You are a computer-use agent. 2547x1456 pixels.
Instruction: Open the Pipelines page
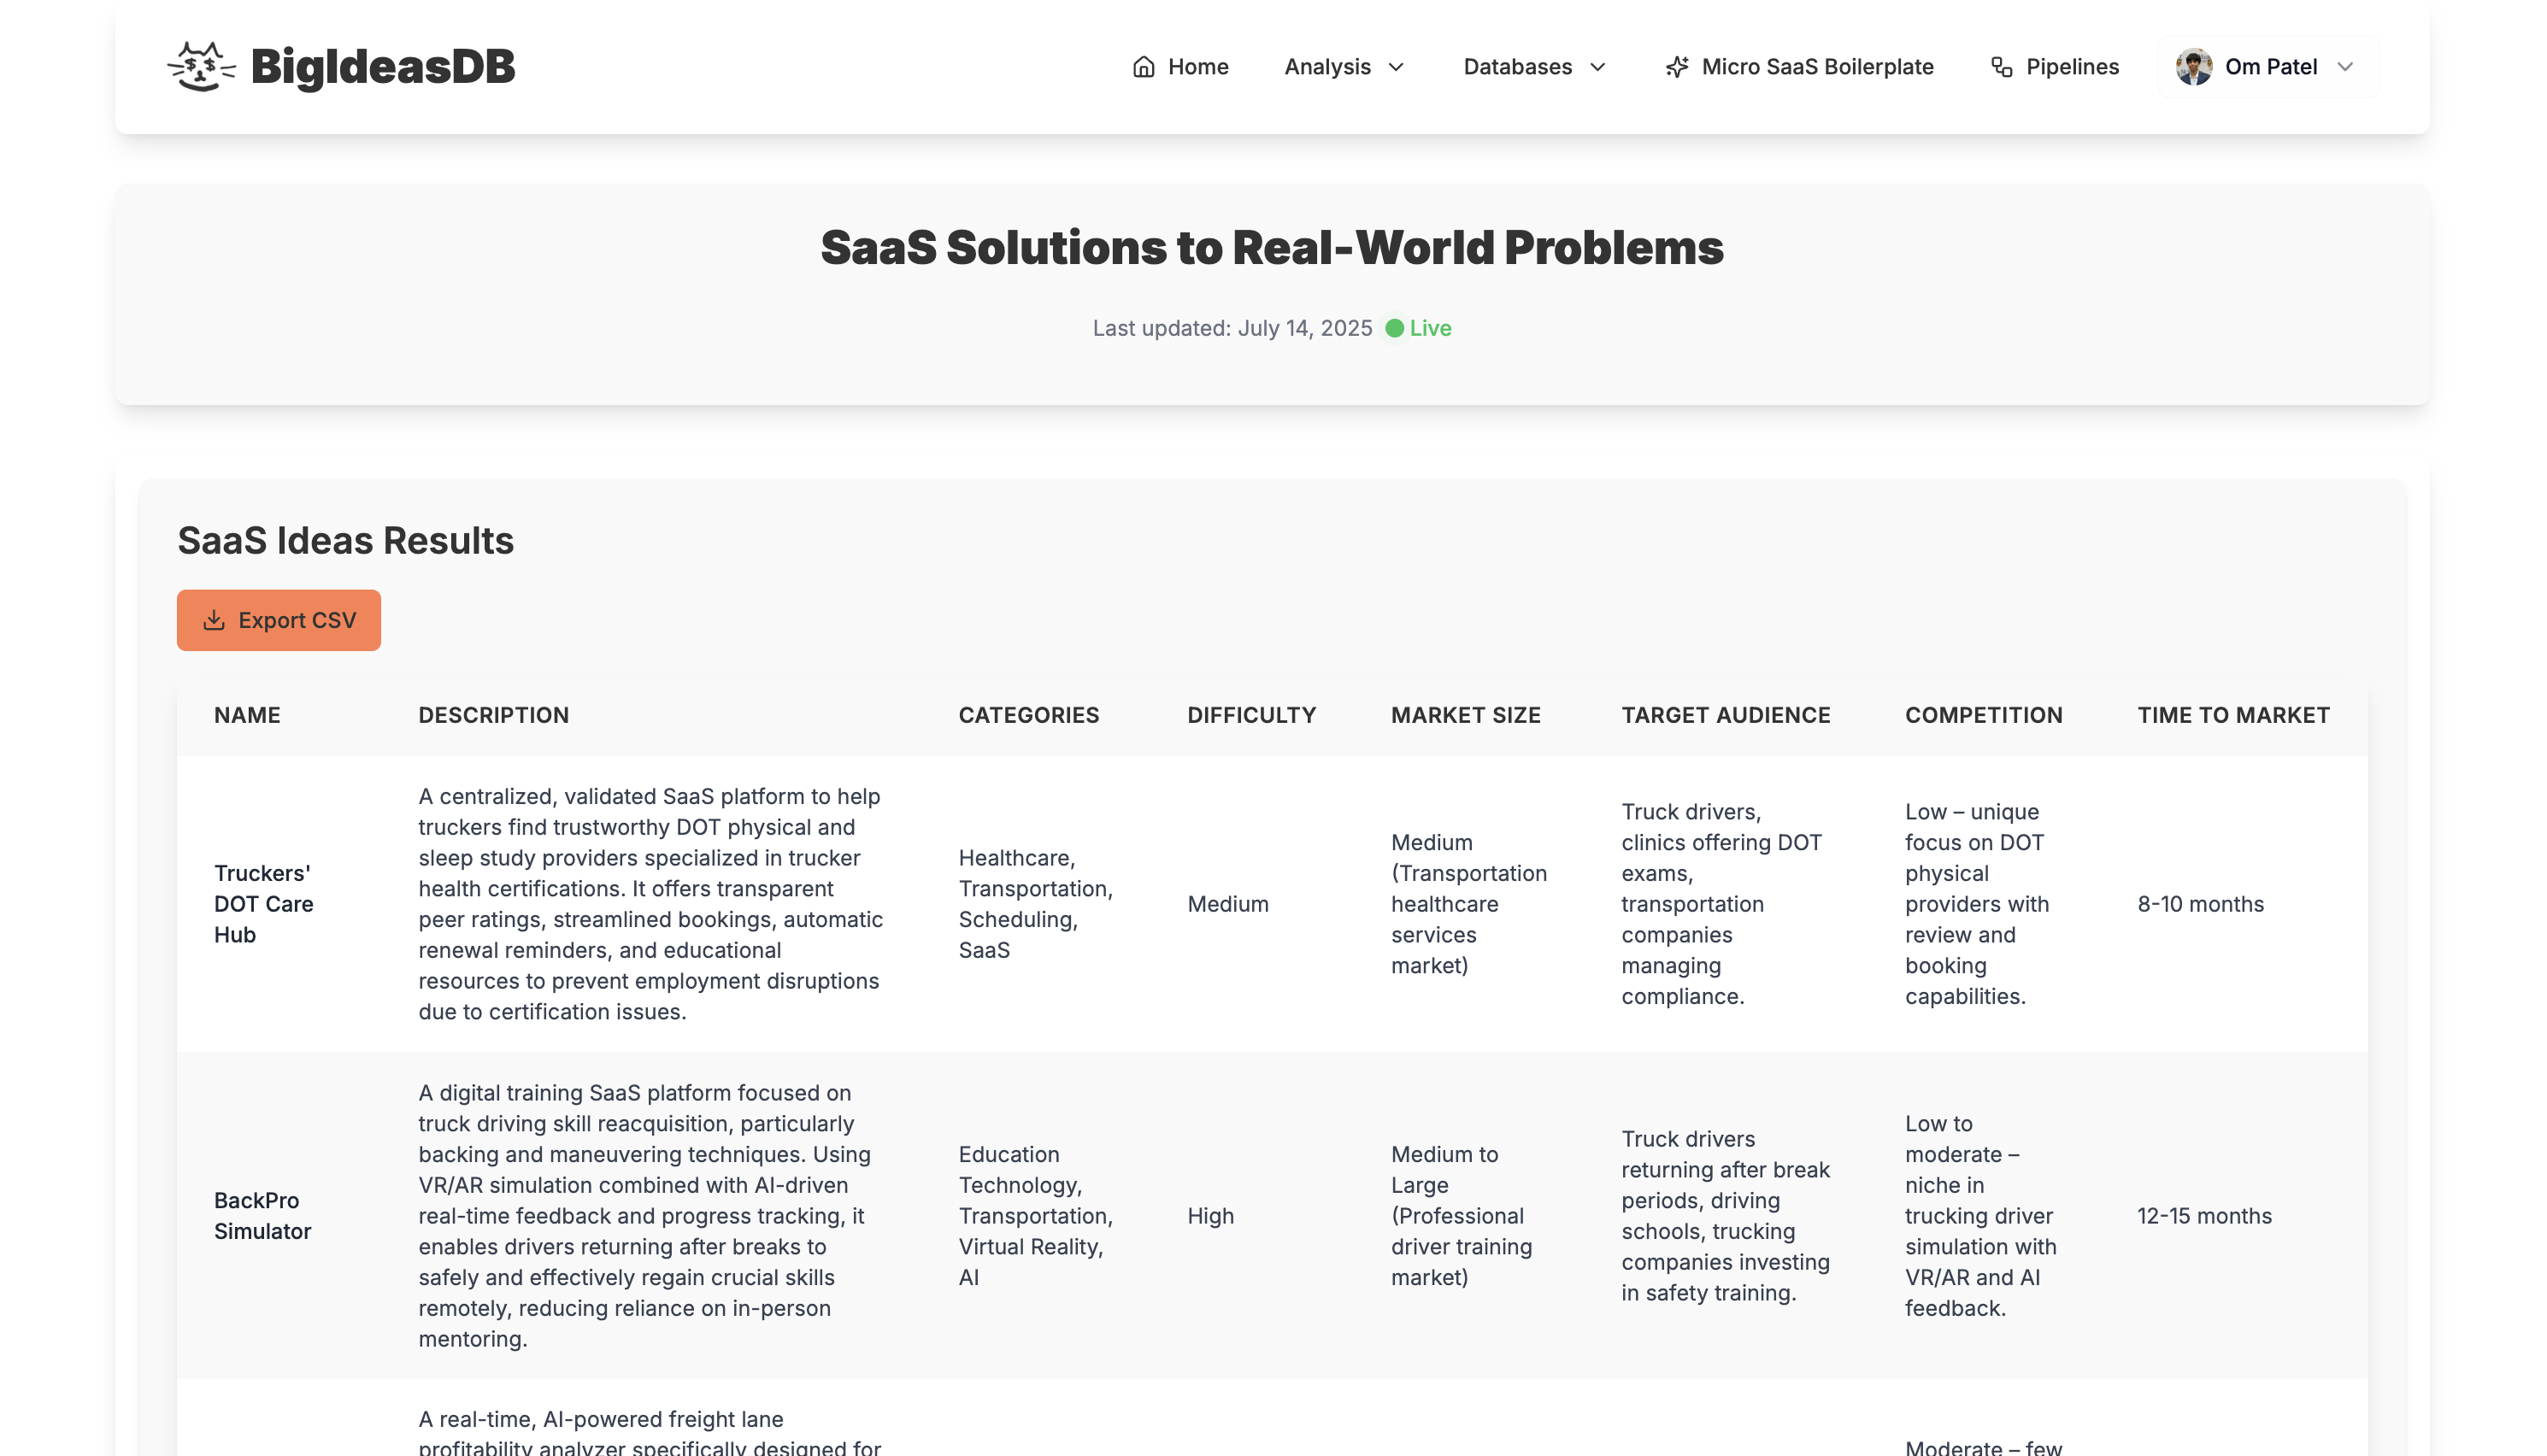(x=2054, y=67)
